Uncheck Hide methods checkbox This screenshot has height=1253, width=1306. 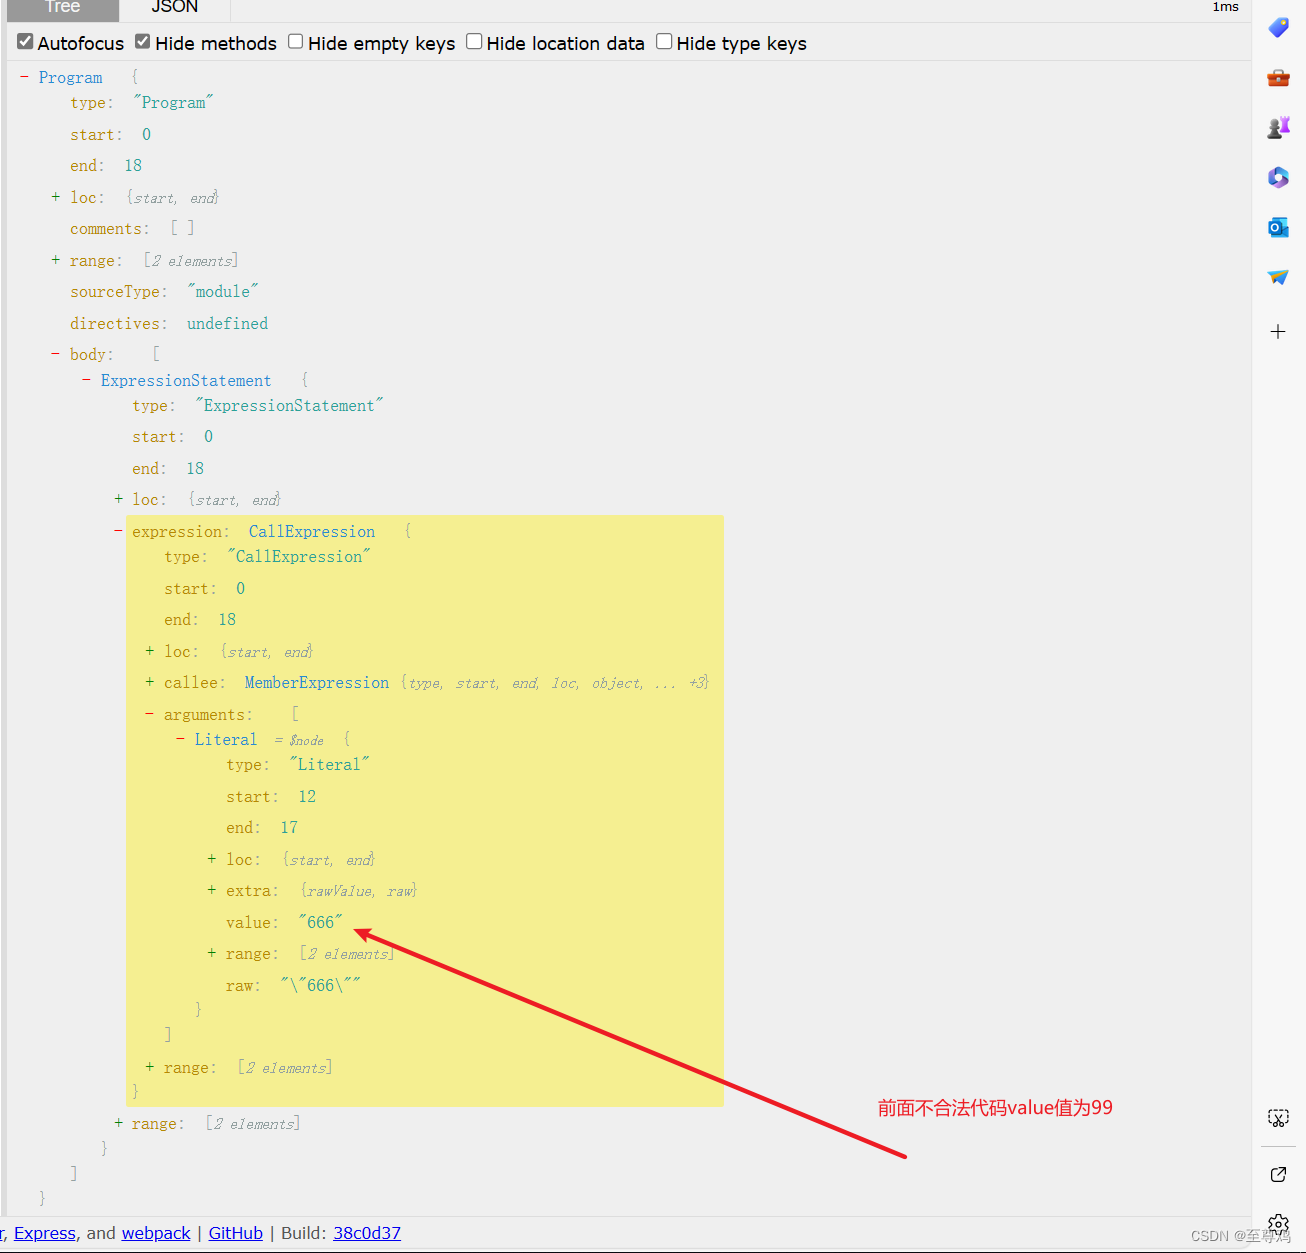(143, 42)
